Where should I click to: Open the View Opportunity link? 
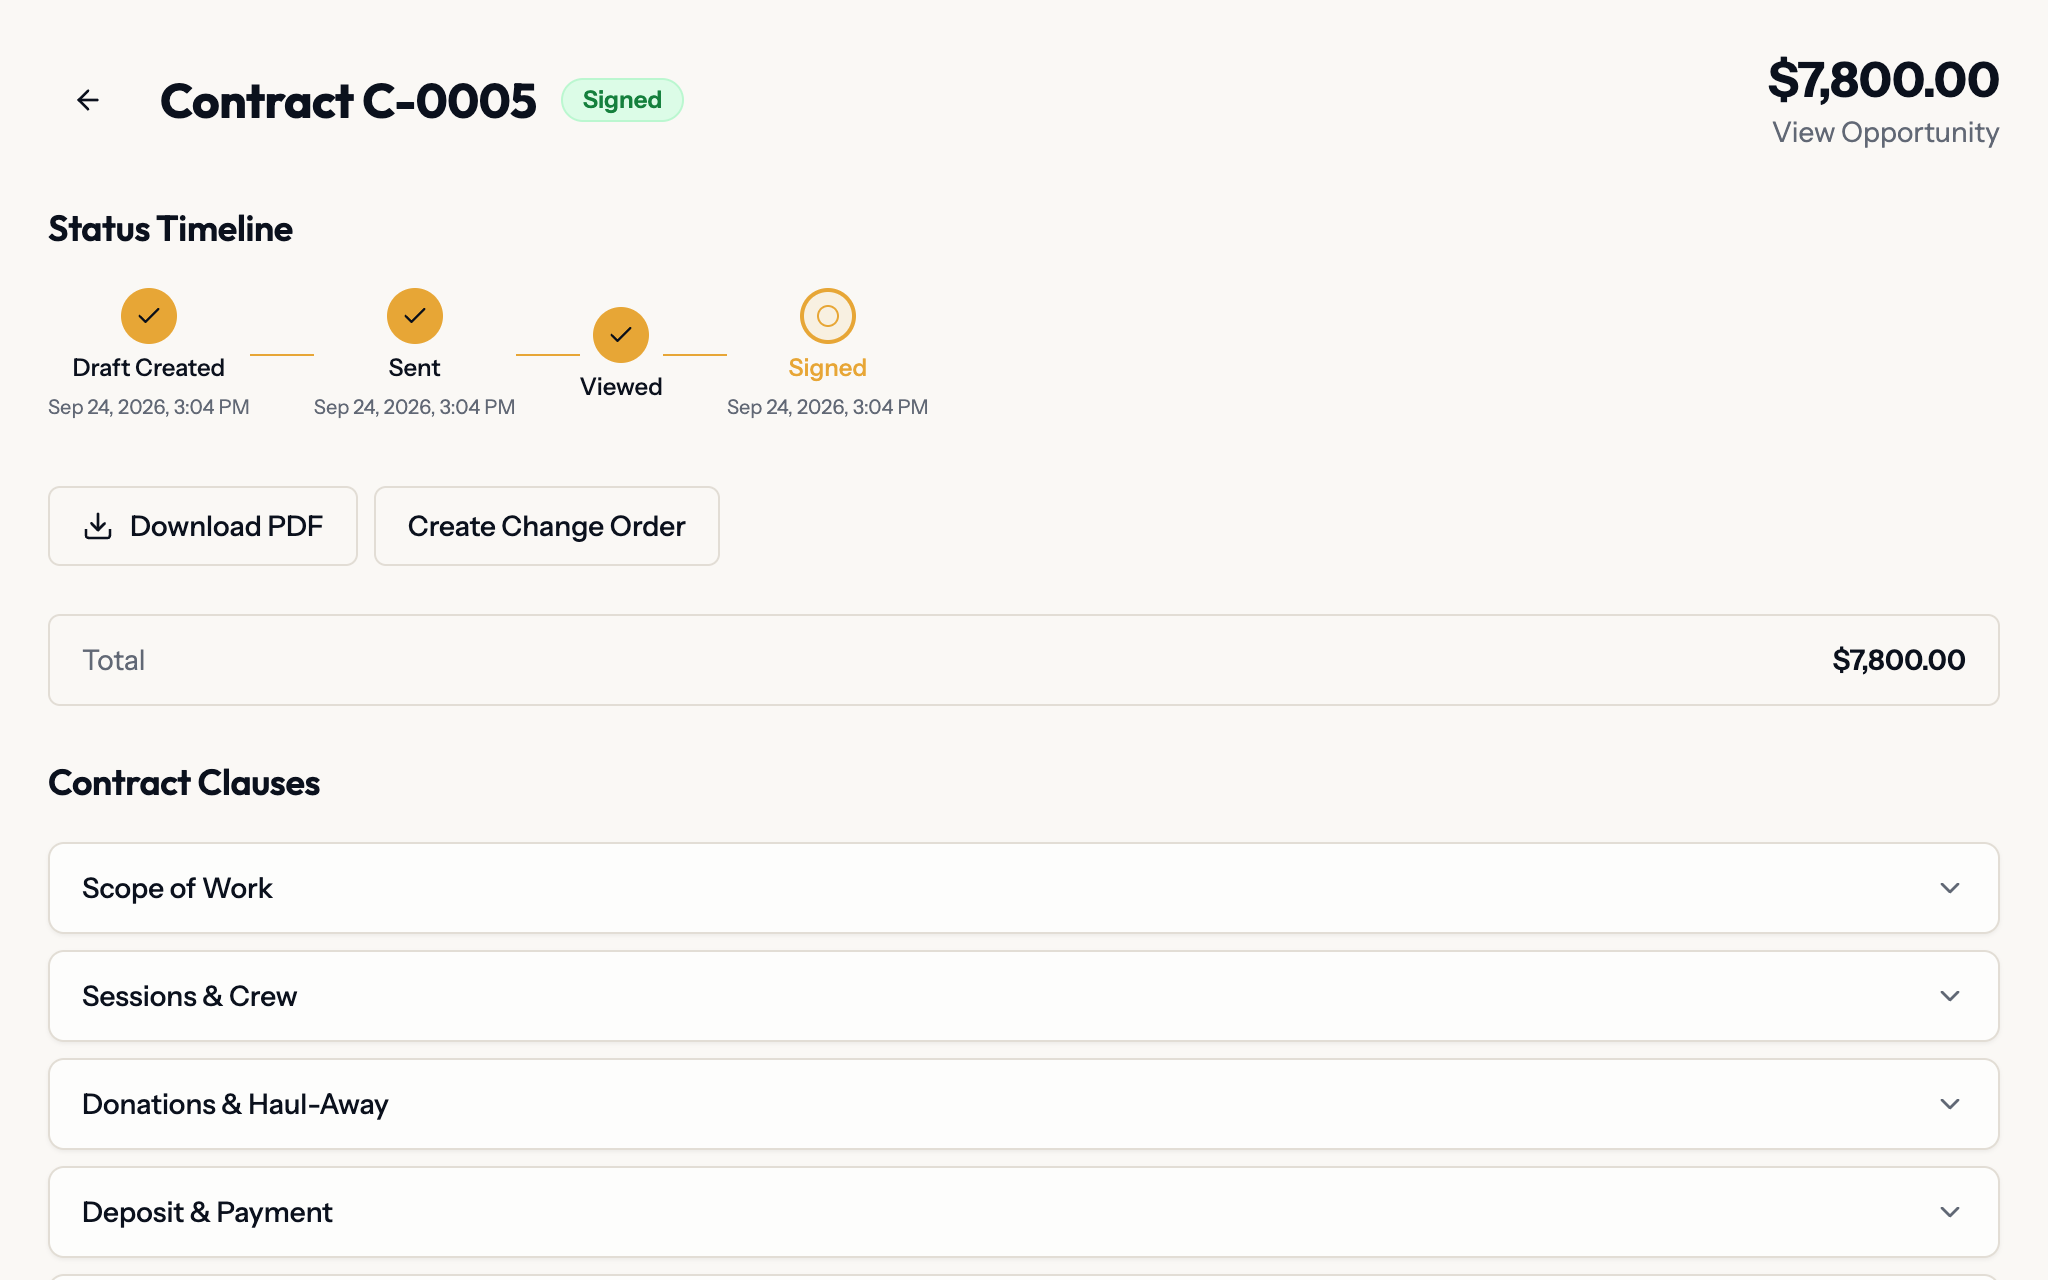[1885, 132]
